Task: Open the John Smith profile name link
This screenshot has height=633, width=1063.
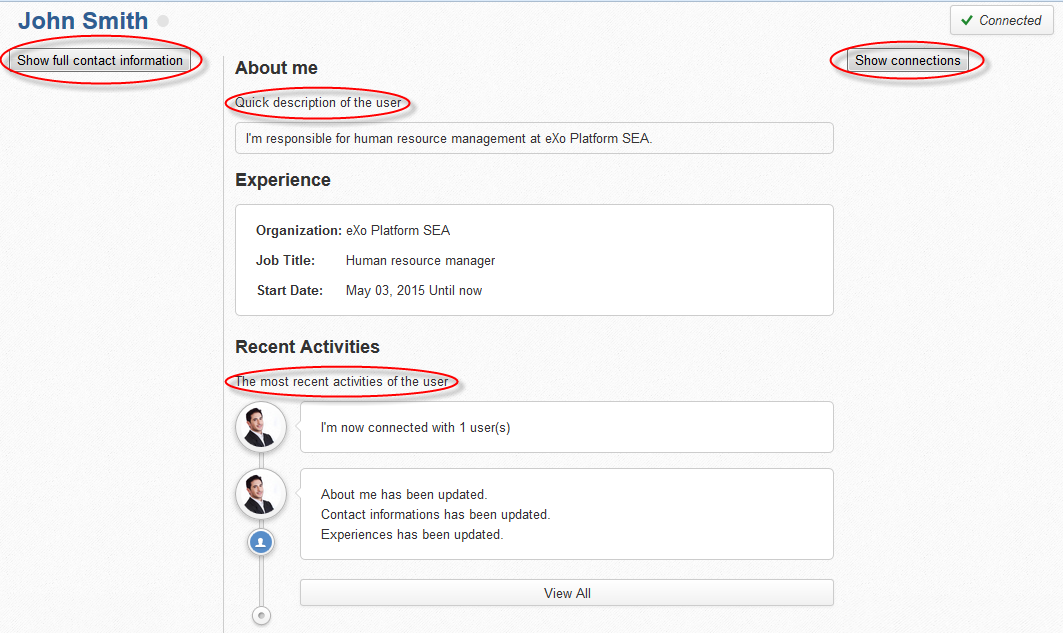Action: click(x=83, y=21)
